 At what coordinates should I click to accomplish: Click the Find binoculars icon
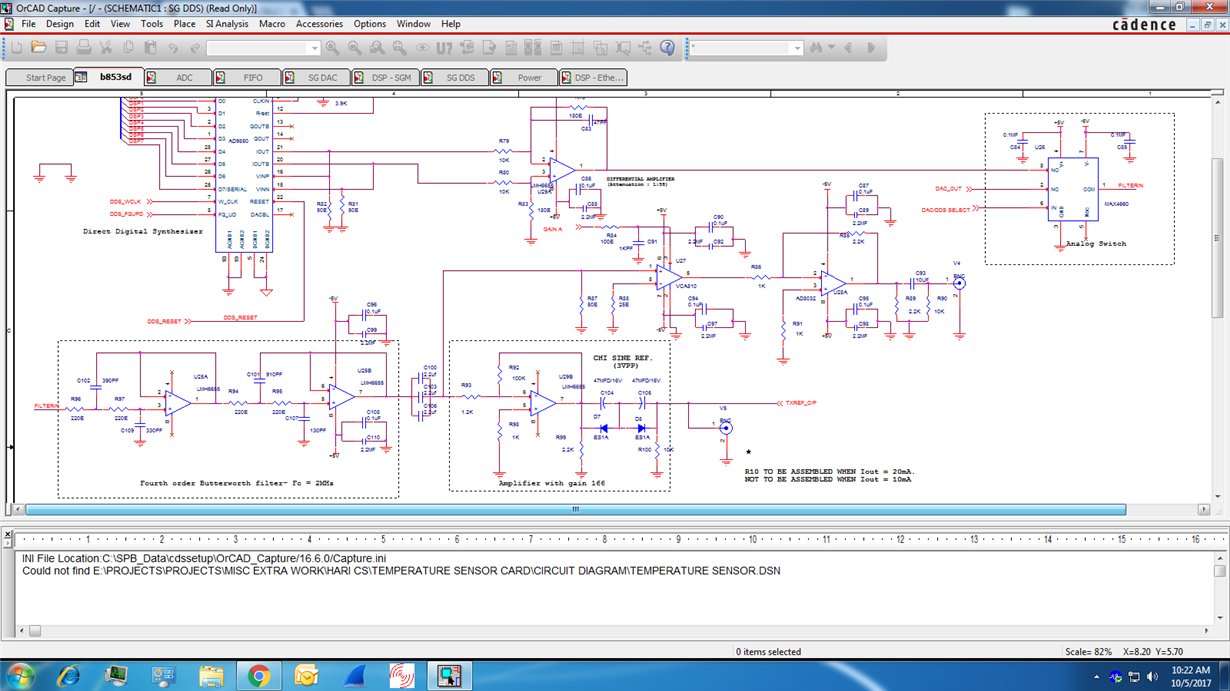816,47
